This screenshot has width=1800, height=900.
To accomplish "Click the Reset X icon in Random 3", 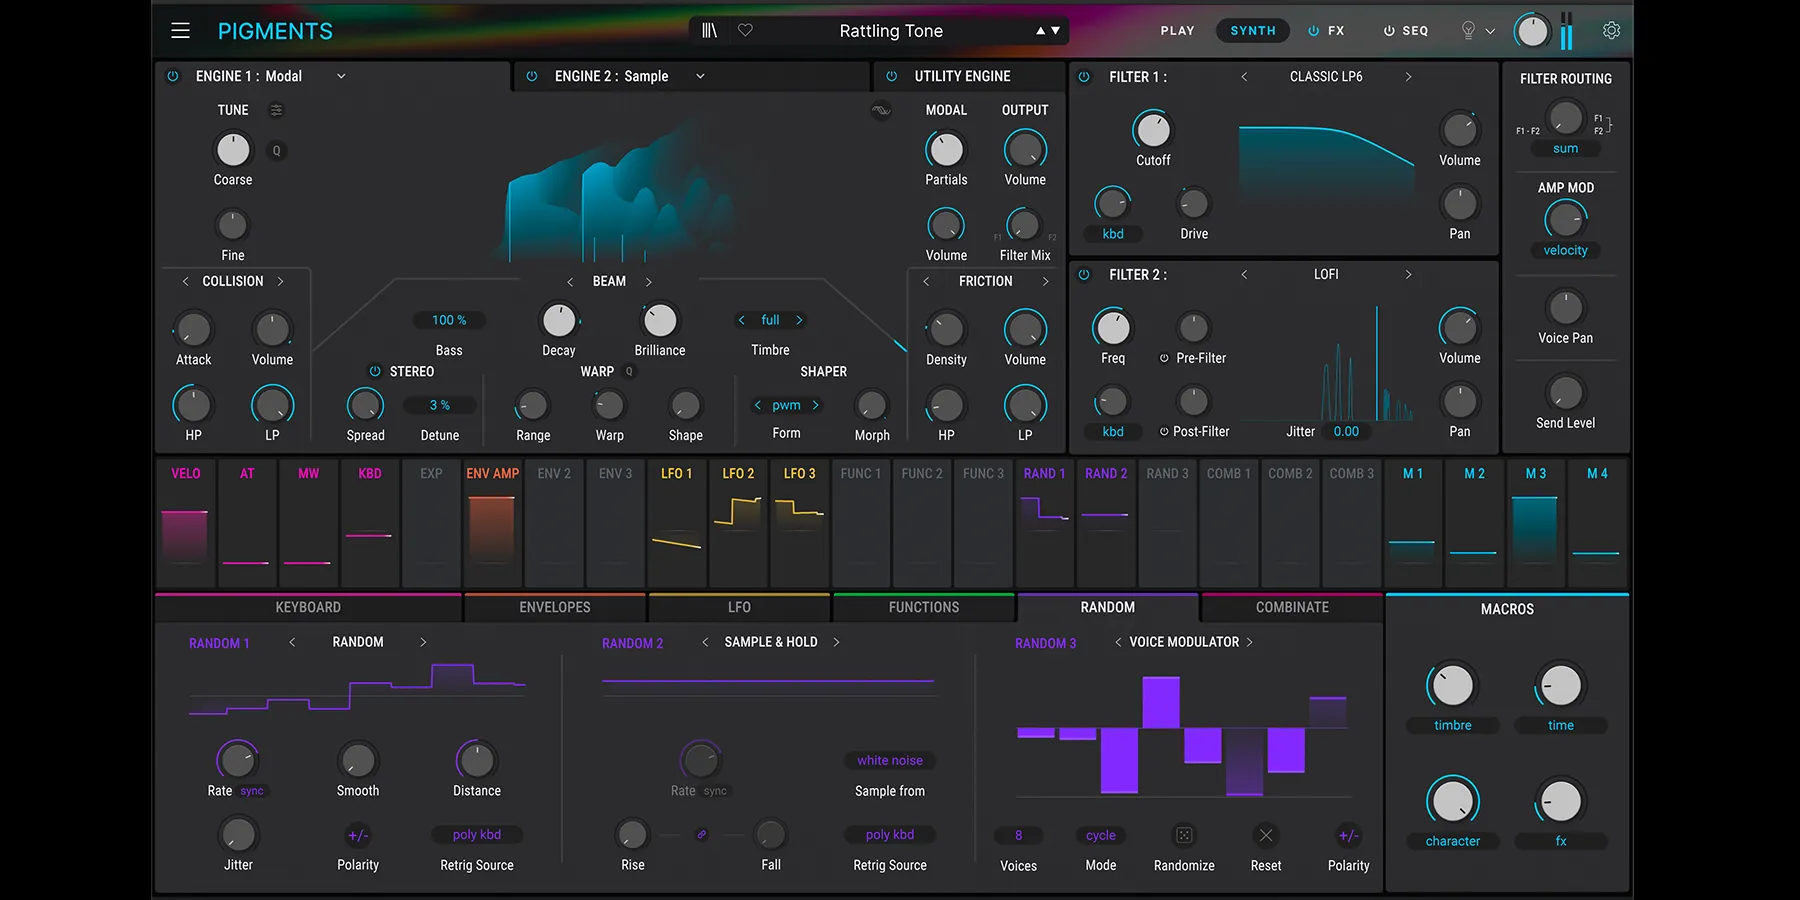I will pyautogui.click(x=1266, y=835).
